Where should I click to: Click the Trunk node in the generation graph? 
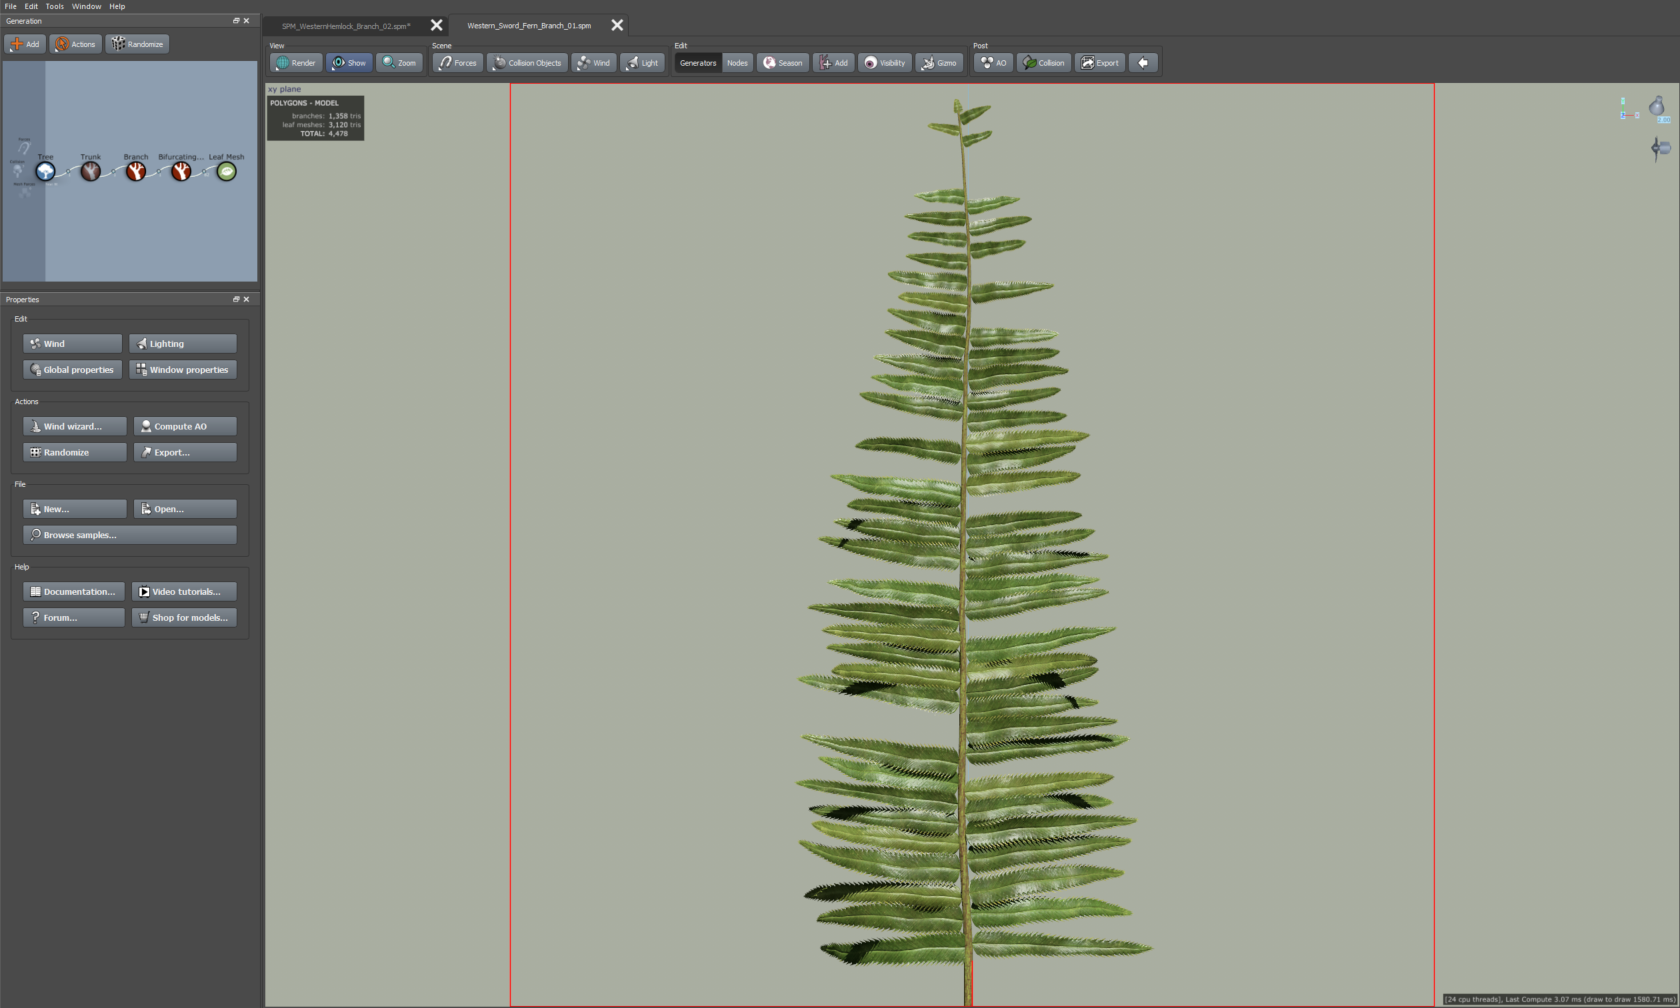[x=91, y=172]
